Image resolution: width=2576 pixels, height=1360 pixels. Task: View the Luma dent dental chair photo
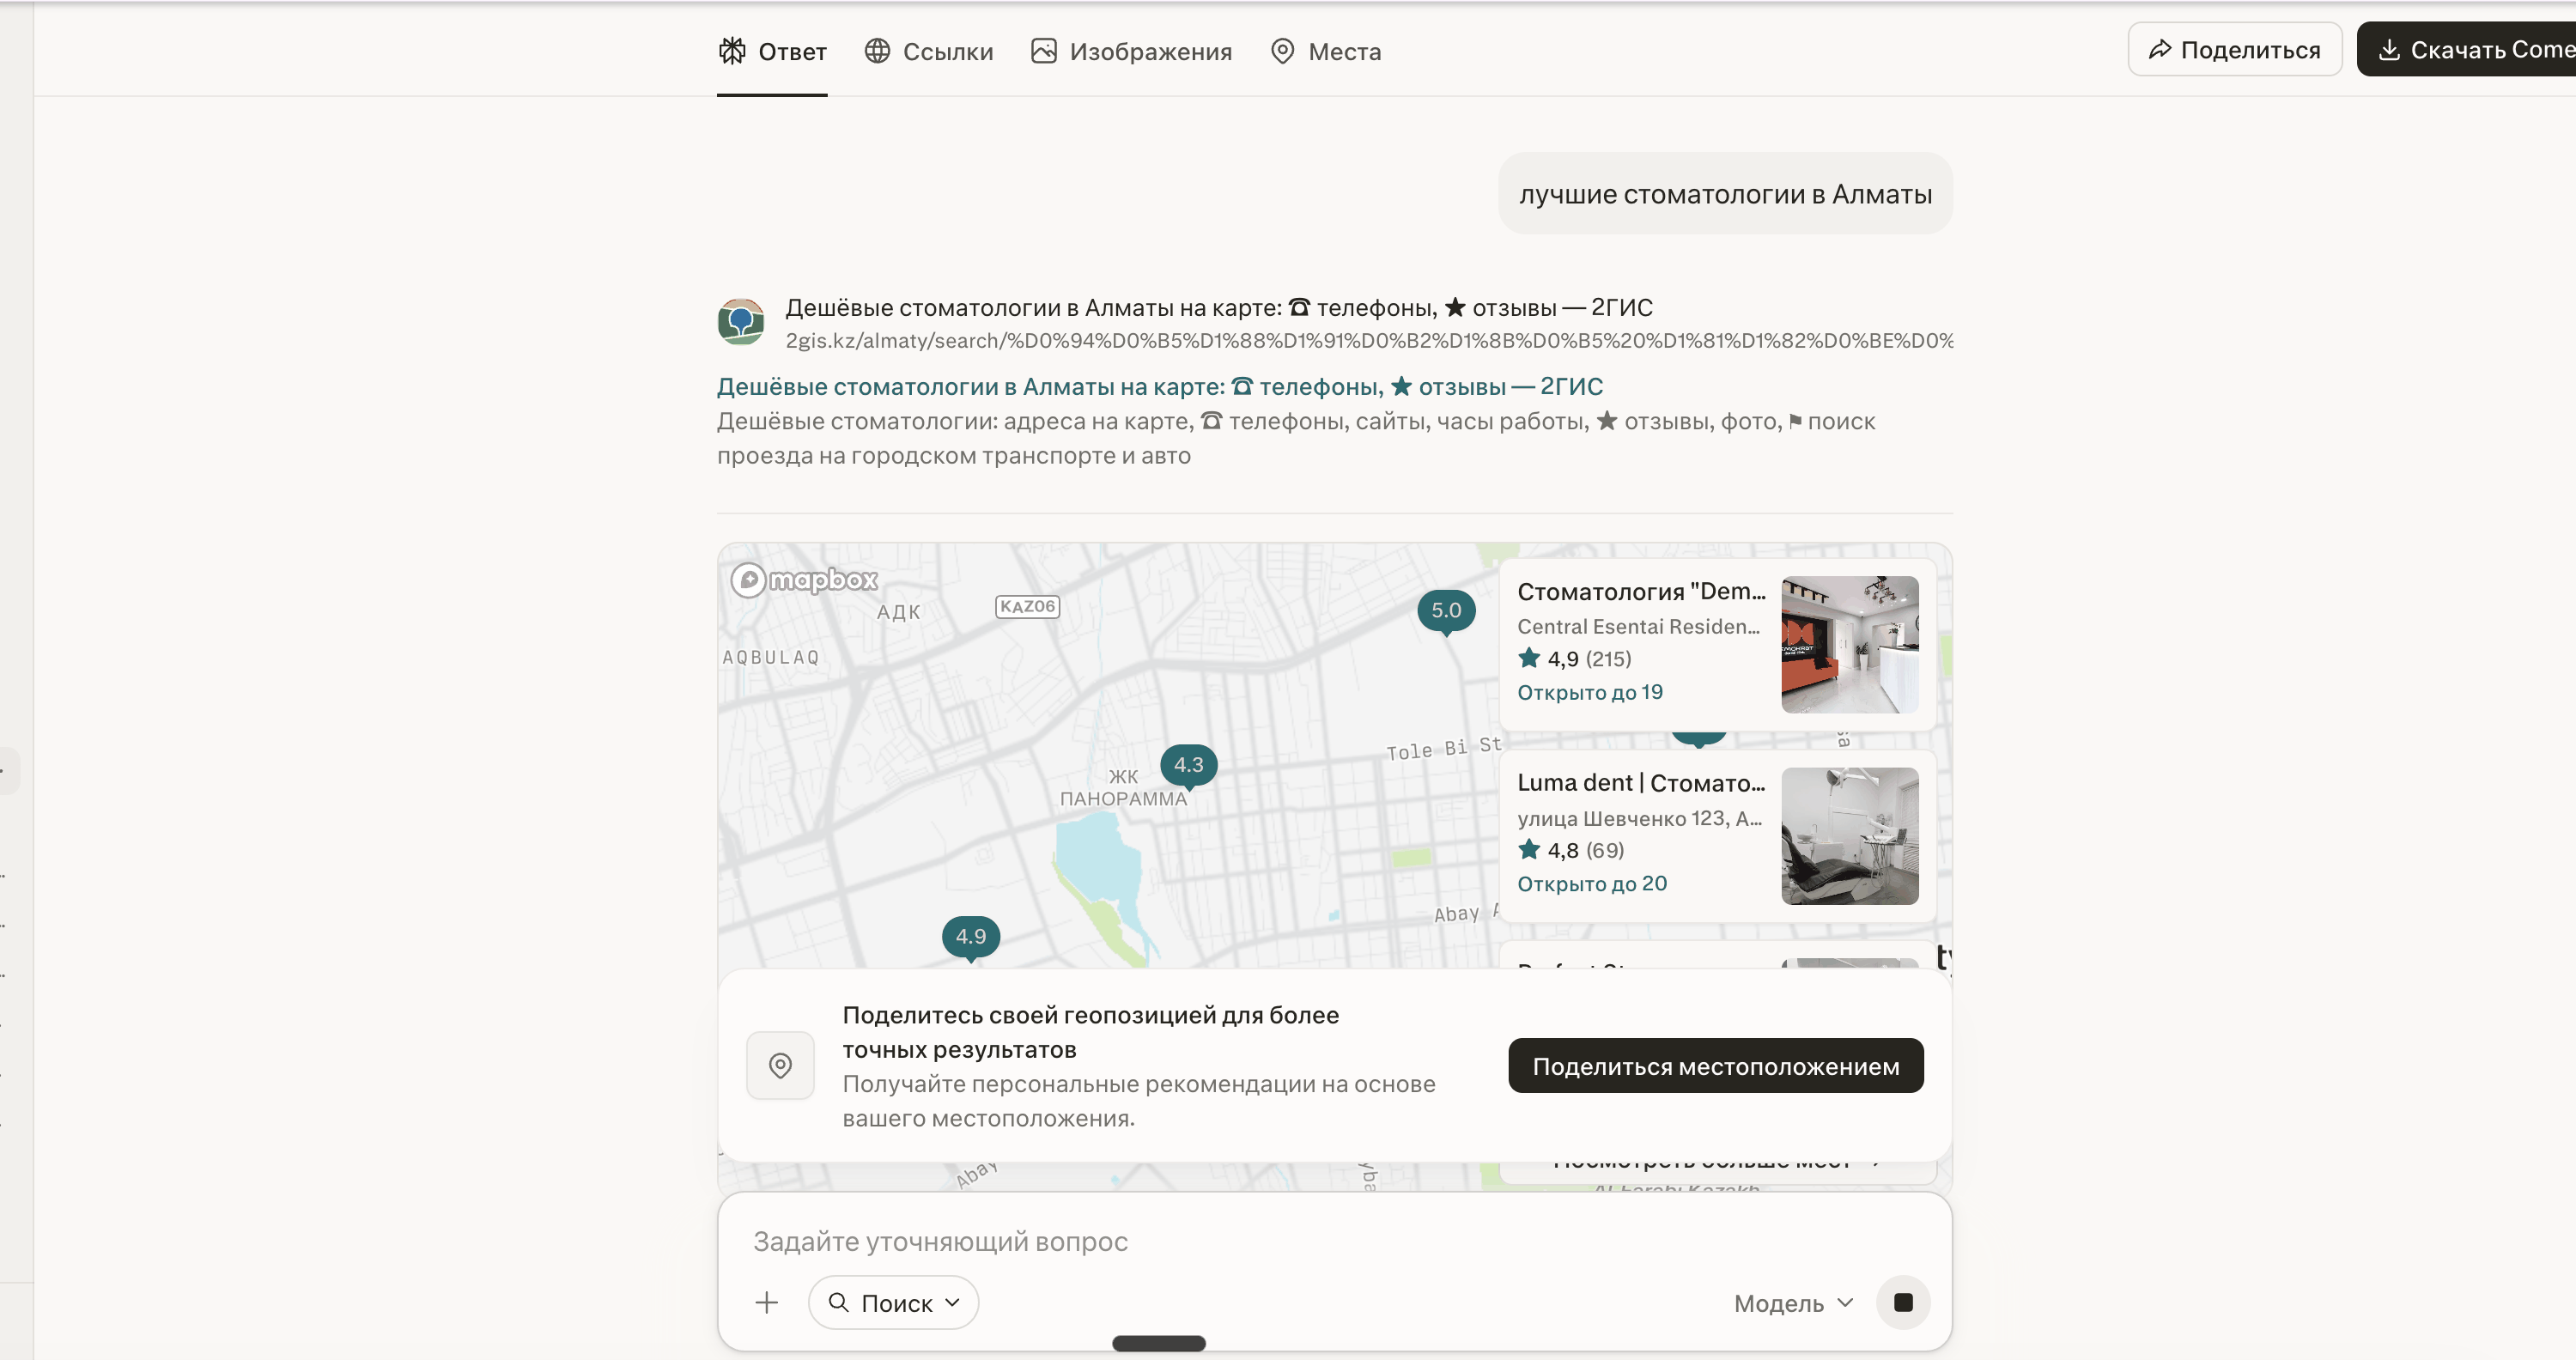tap(1849, 836)
